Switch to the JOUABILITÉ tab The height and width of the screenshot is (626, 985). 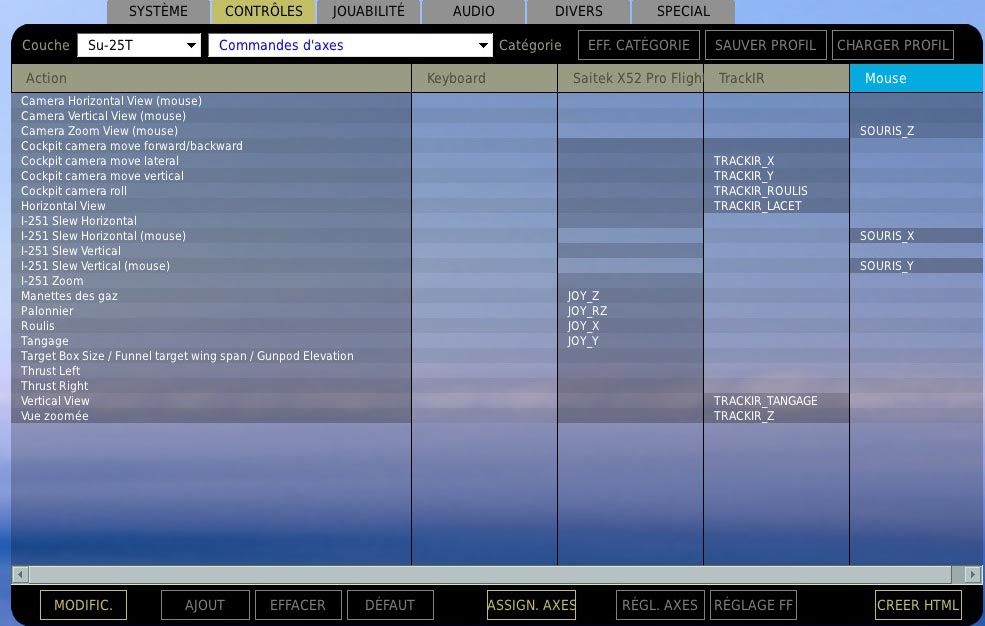coord(369,11)
